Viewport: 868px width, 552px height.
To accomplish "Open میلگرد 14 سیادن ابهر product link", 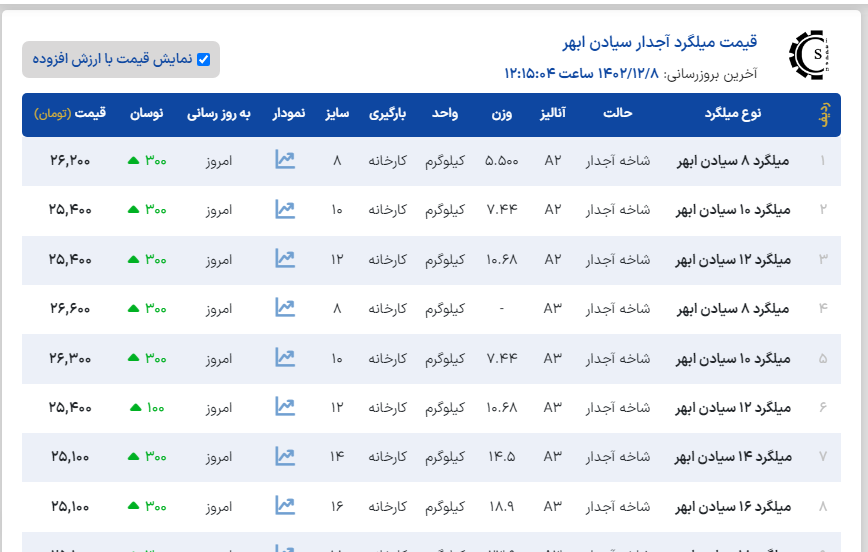I will (x=732, y=457).
